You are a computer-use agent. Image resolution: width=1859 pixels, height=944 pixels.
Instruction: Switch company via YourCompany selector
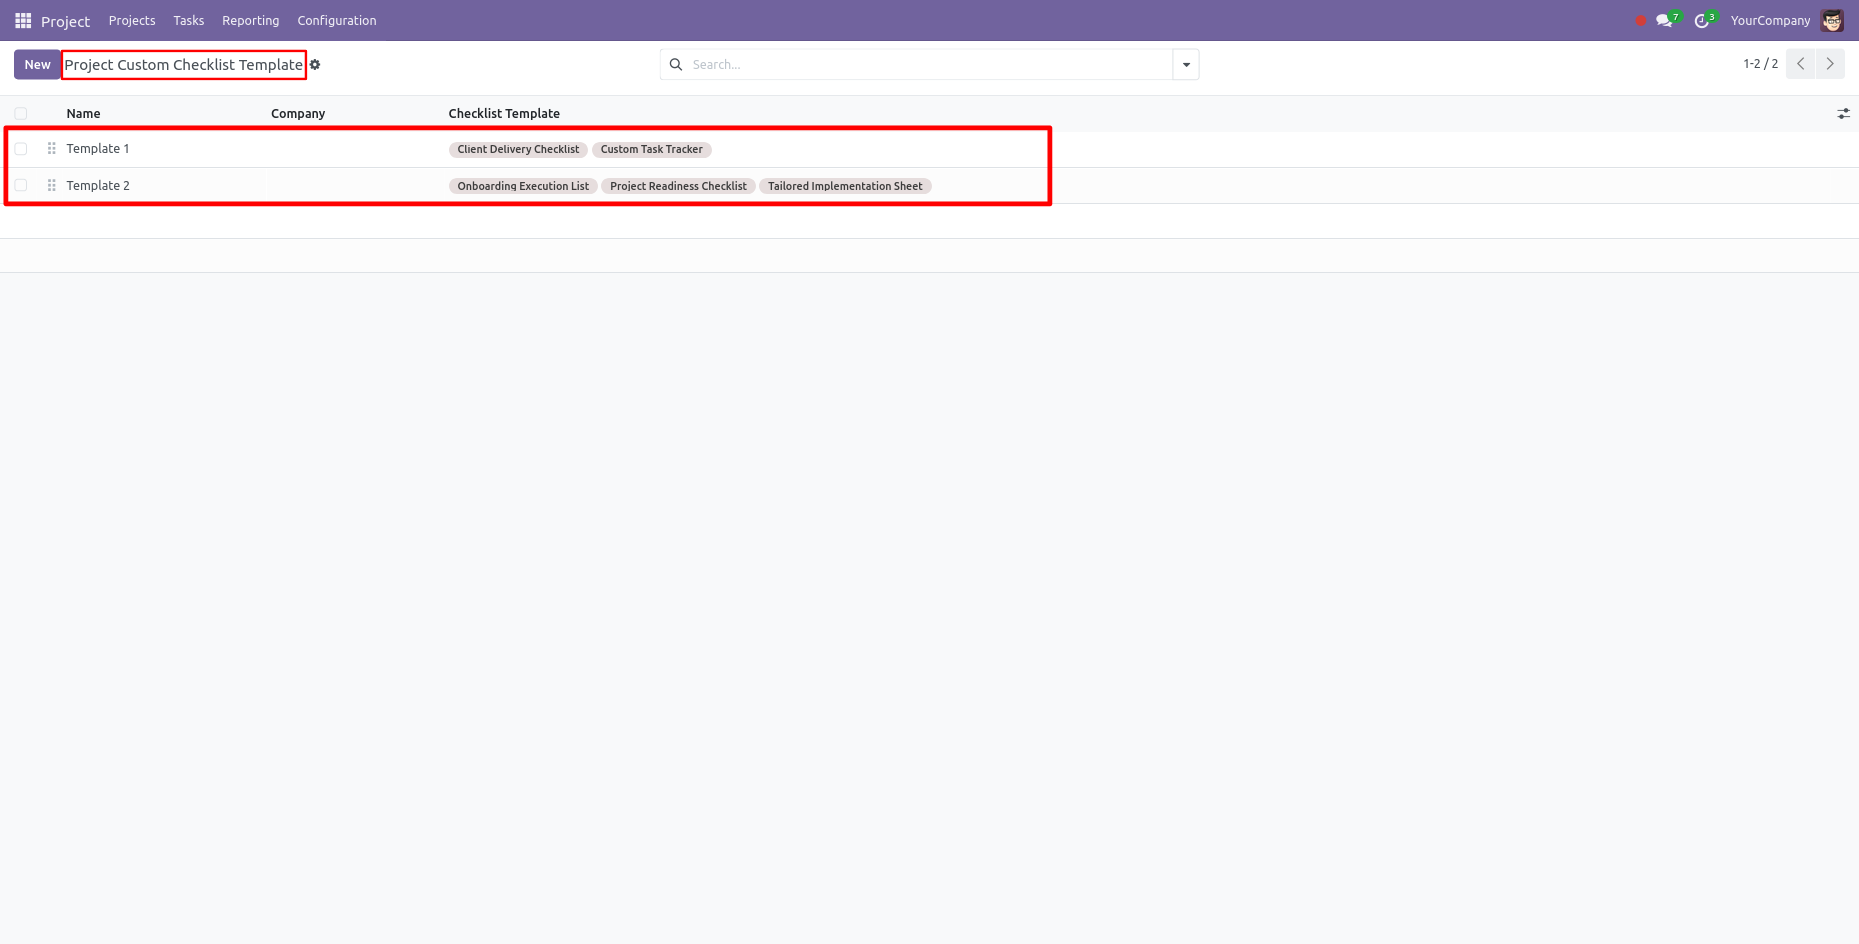[x=1770, y=20]
